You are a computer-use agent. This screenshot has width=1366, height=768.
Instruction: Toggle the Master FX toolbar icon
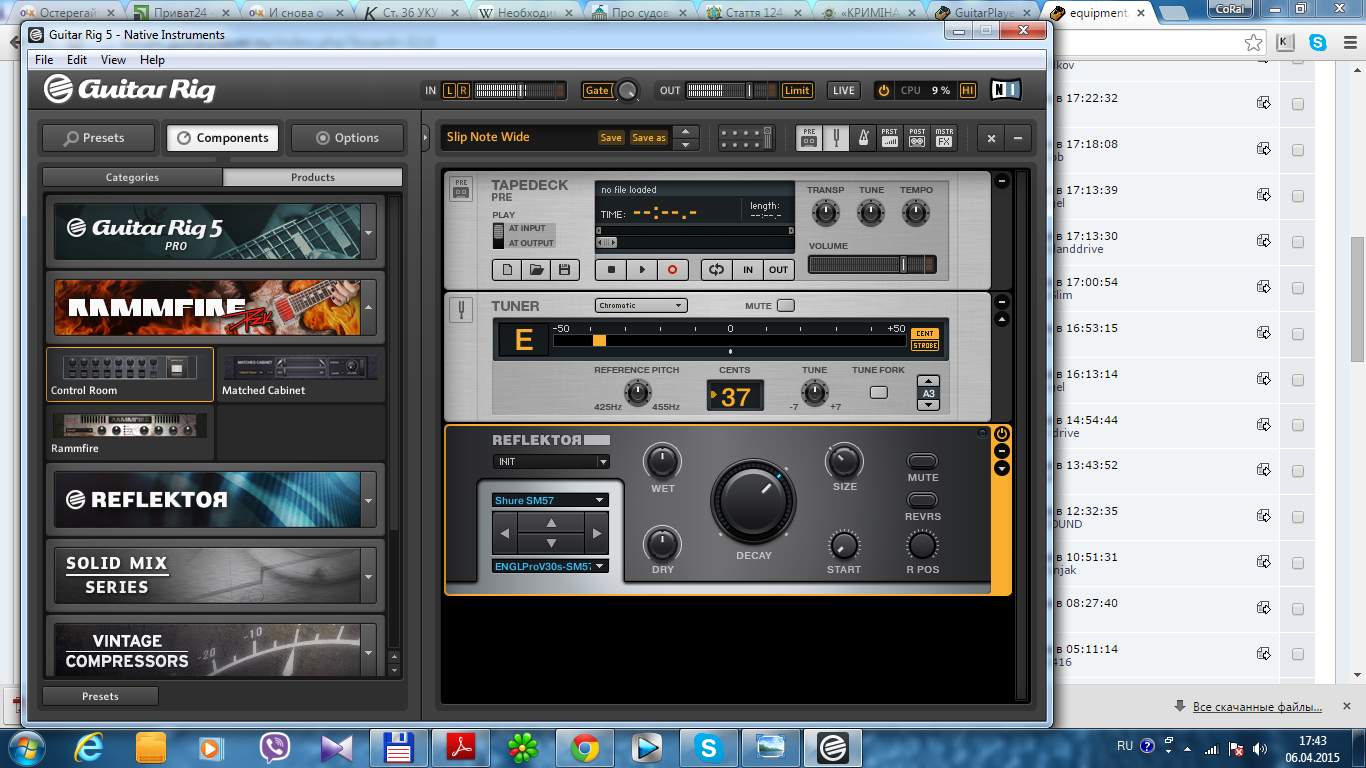pos(944,138)
